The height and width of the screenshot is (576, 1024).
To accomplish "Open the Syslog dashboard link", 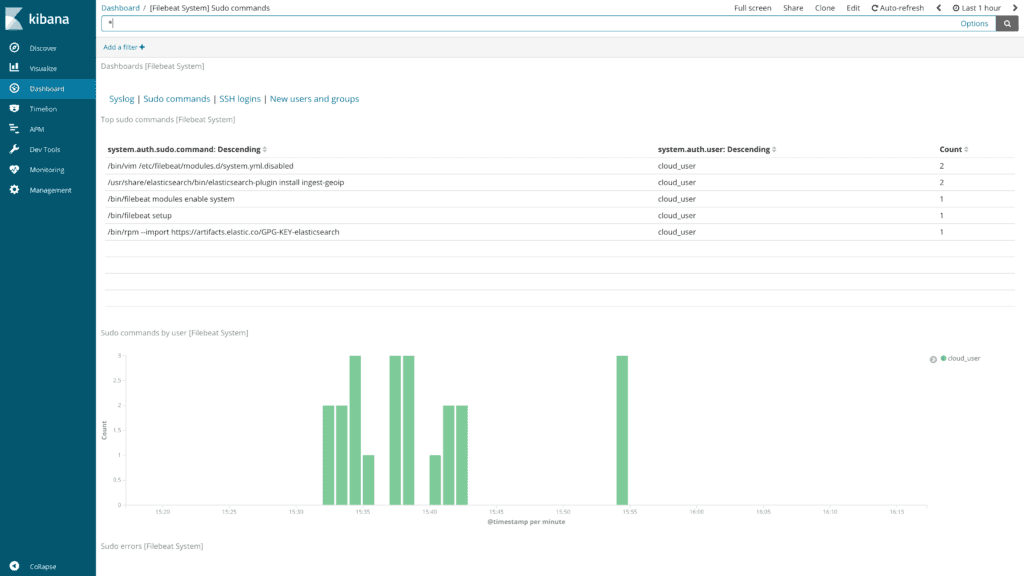I will [121, 99].
